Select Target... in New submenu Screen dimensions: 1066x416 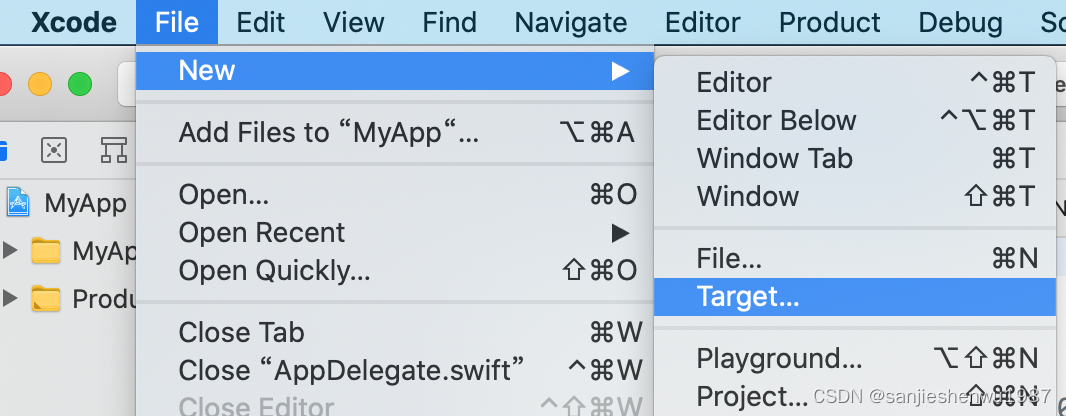(x=855, y=296)
